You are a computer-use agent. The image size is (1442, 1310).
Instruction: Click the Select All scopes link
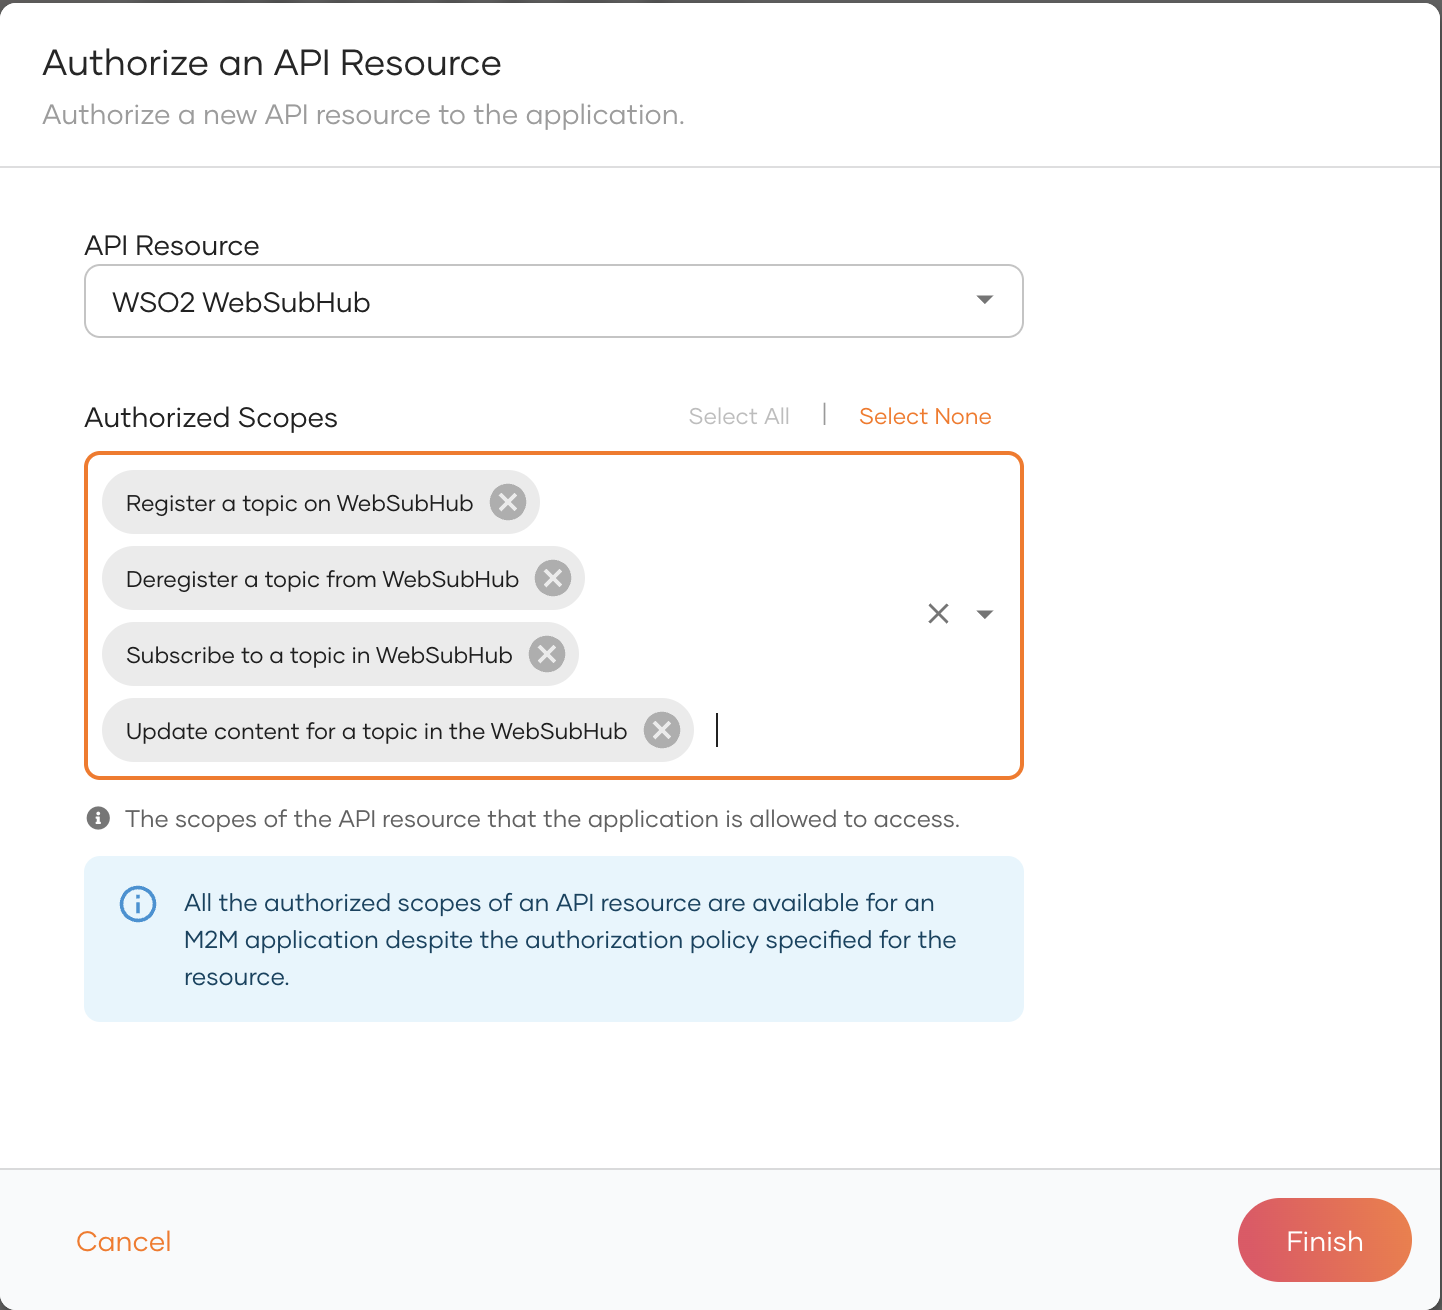tap(739, 416)
